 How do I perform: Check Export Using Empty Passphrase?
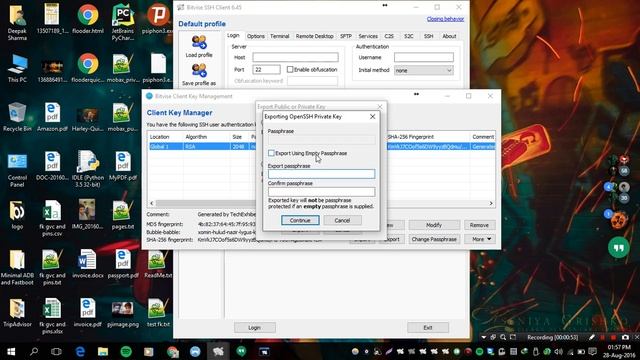coord(271,153)
